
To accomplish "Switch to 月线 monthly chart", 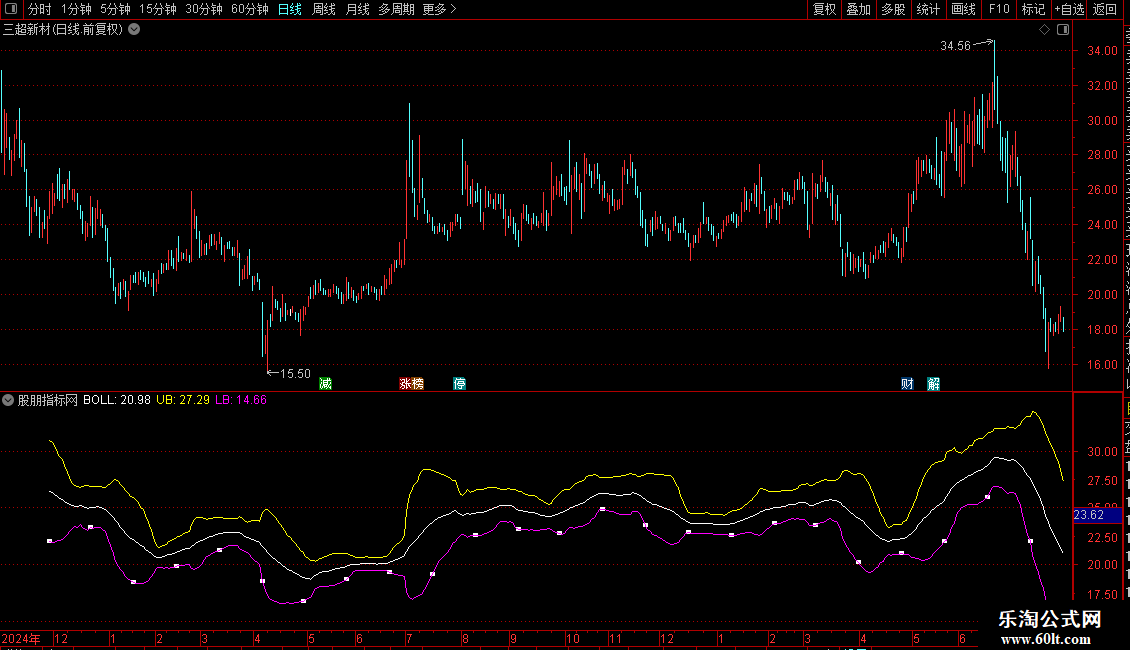I will click(357, 9).
